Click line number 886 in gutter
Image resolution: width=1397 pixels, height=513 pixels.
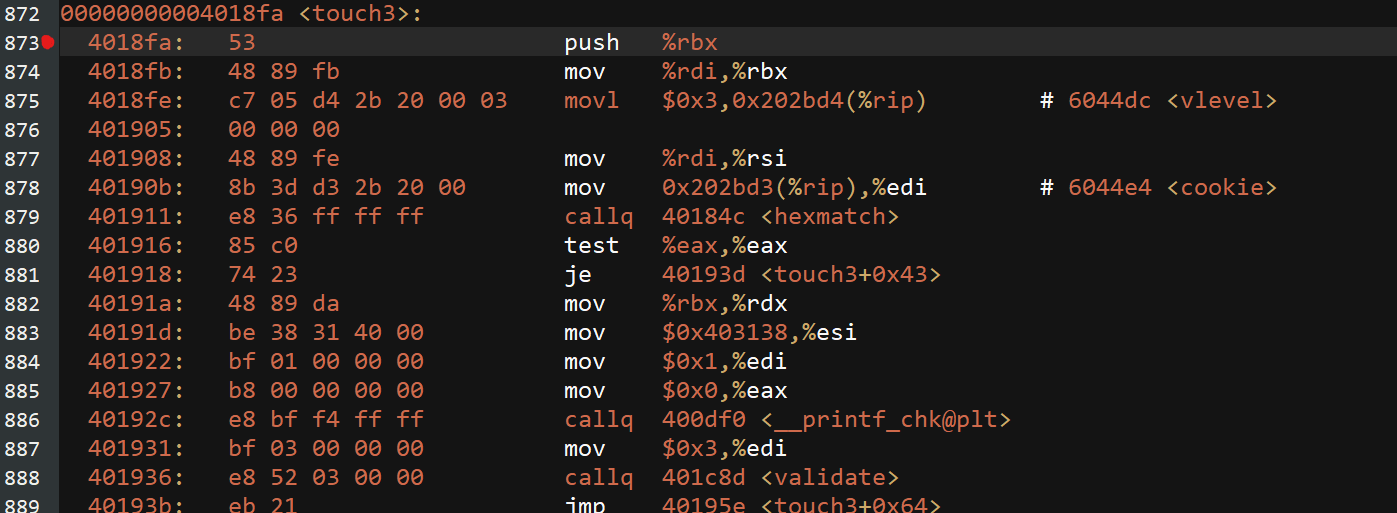[21, 420]
